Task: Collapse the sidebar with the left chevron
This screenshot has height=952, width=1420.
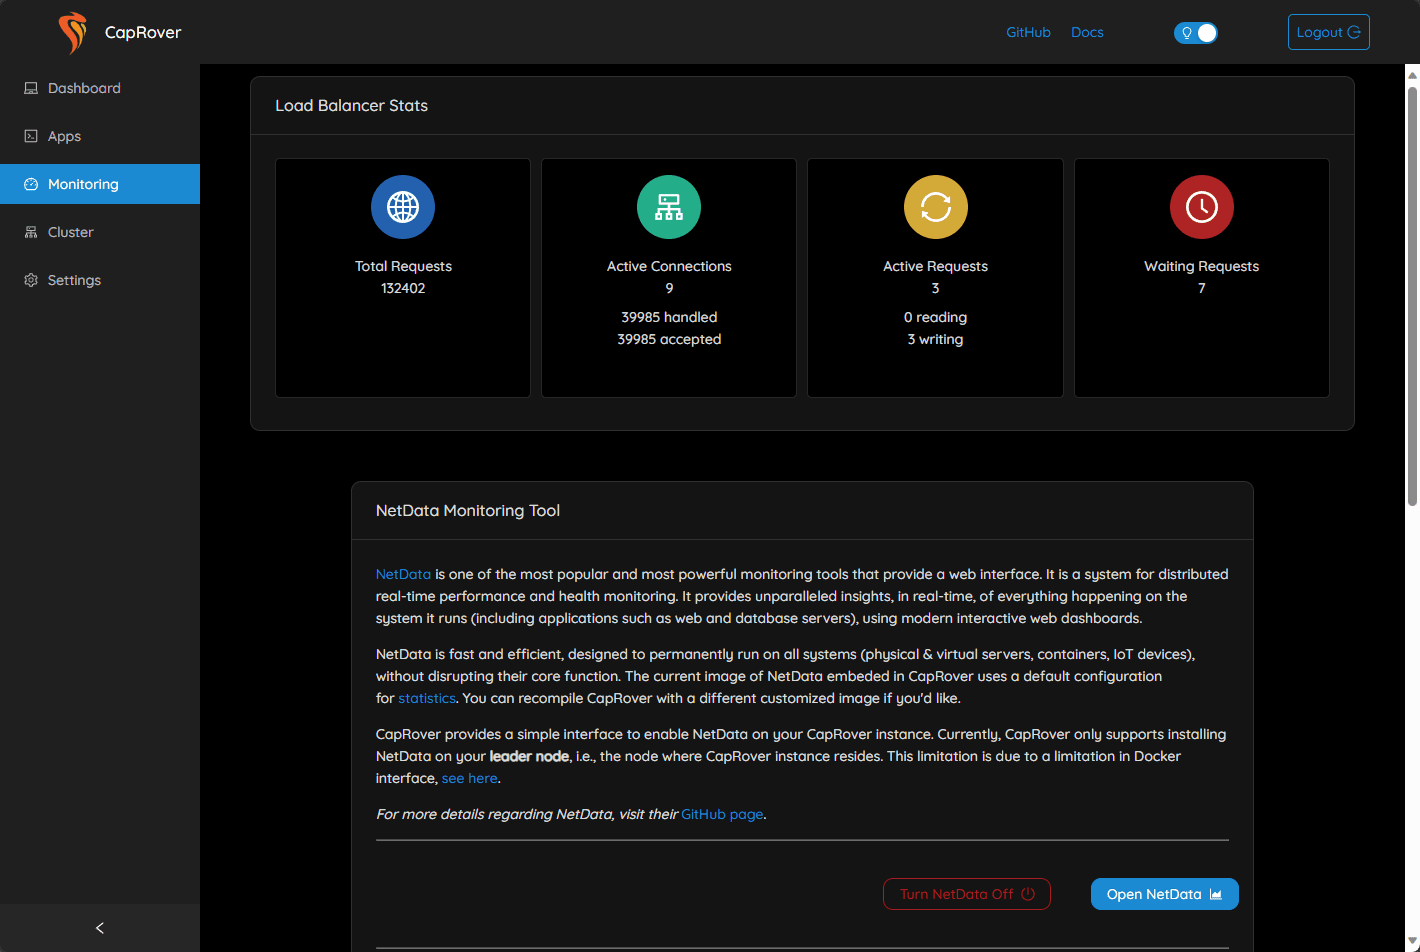Action: pos(100,928)
